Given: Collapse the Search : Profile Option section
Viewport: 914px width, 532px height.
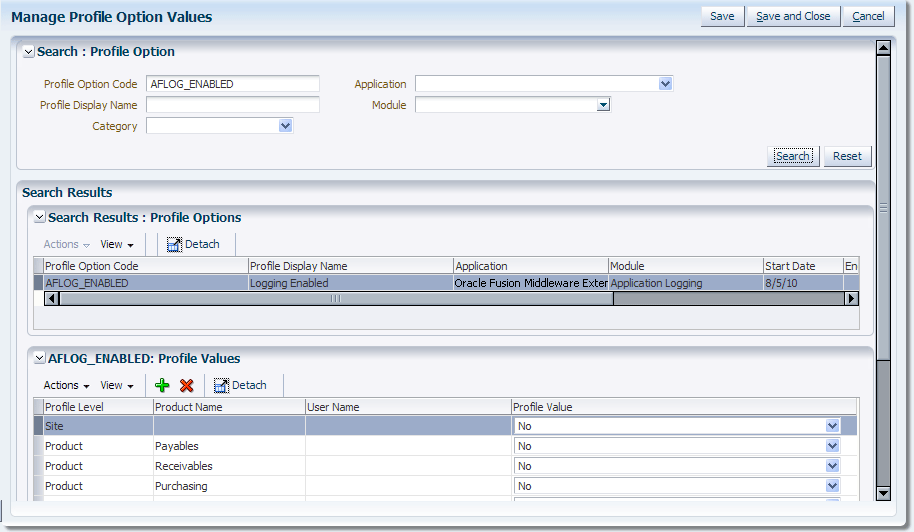Looking at the screenshot, I should click(28, 52).
